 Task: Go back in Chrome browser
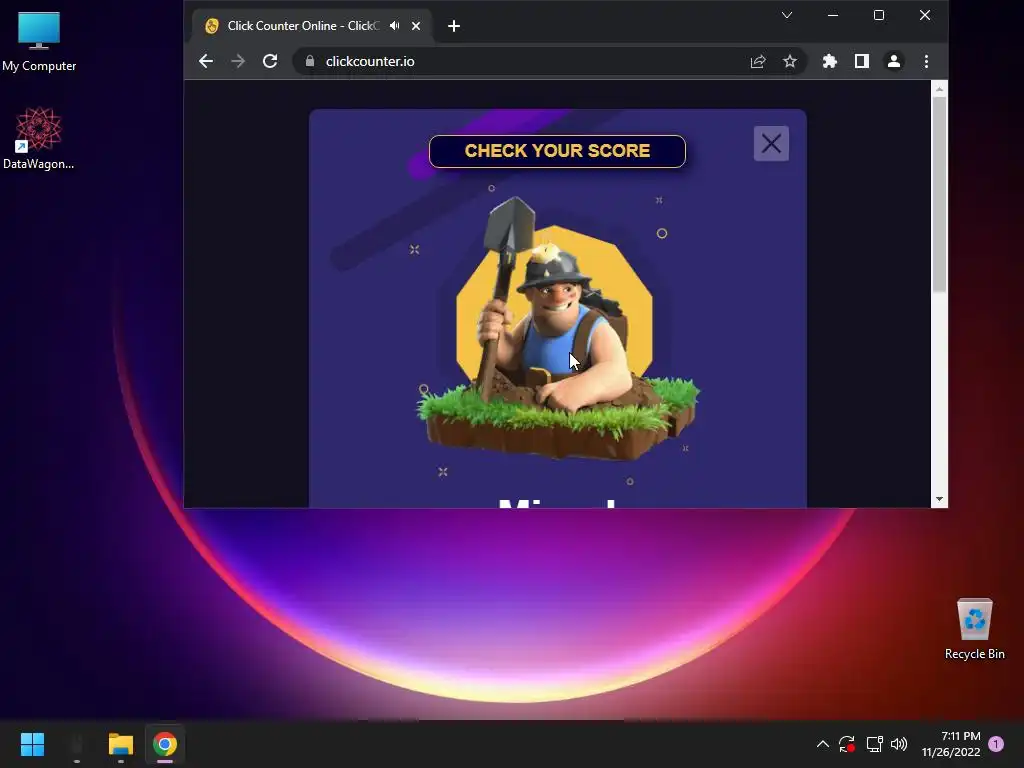tap(206, 61)
